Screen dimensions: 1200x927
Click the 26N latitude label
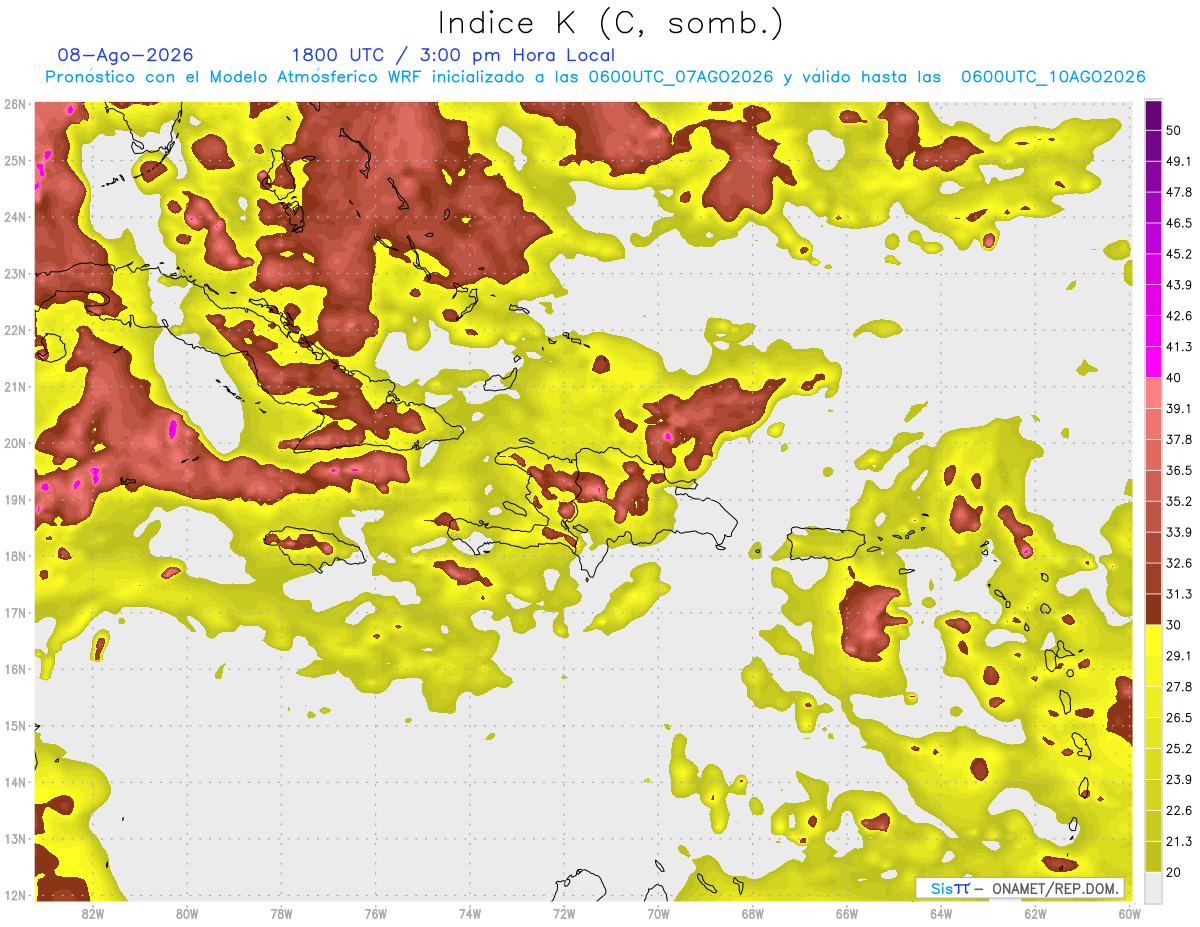[x=15, y=103]
